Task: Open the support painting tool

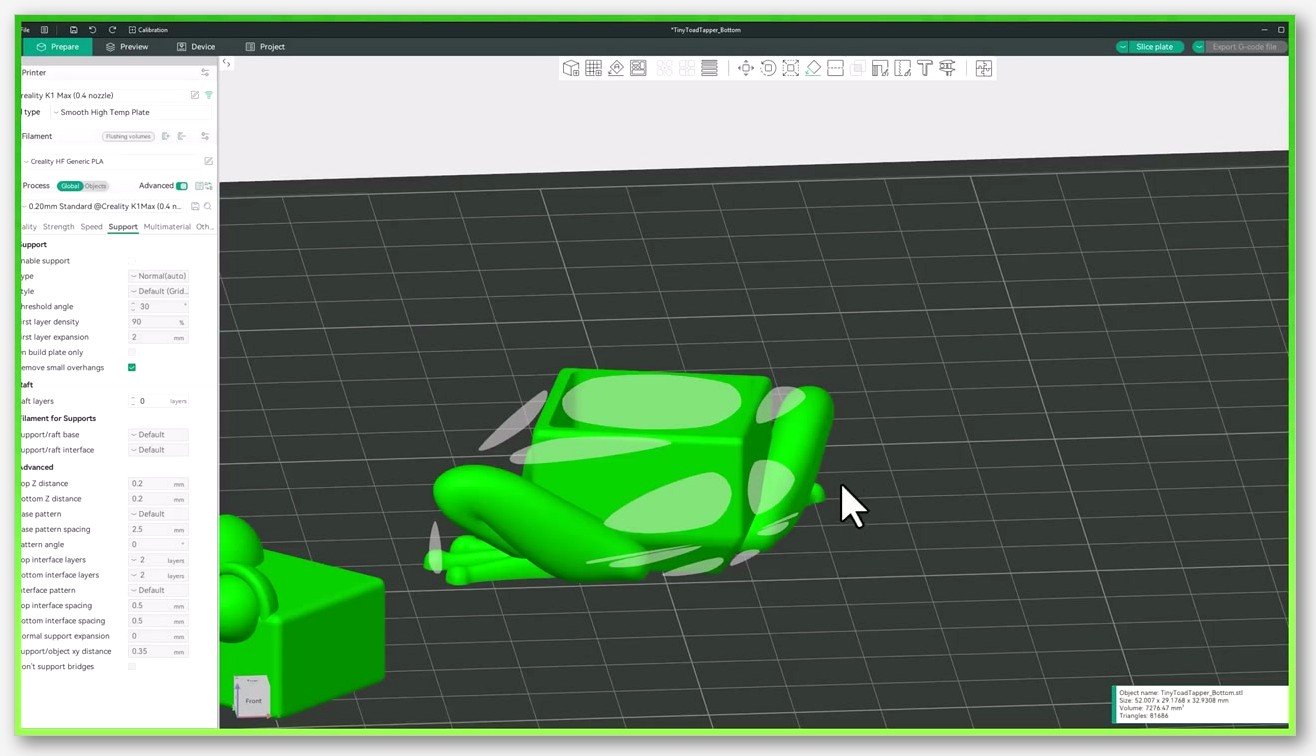Action: point(880,68)
